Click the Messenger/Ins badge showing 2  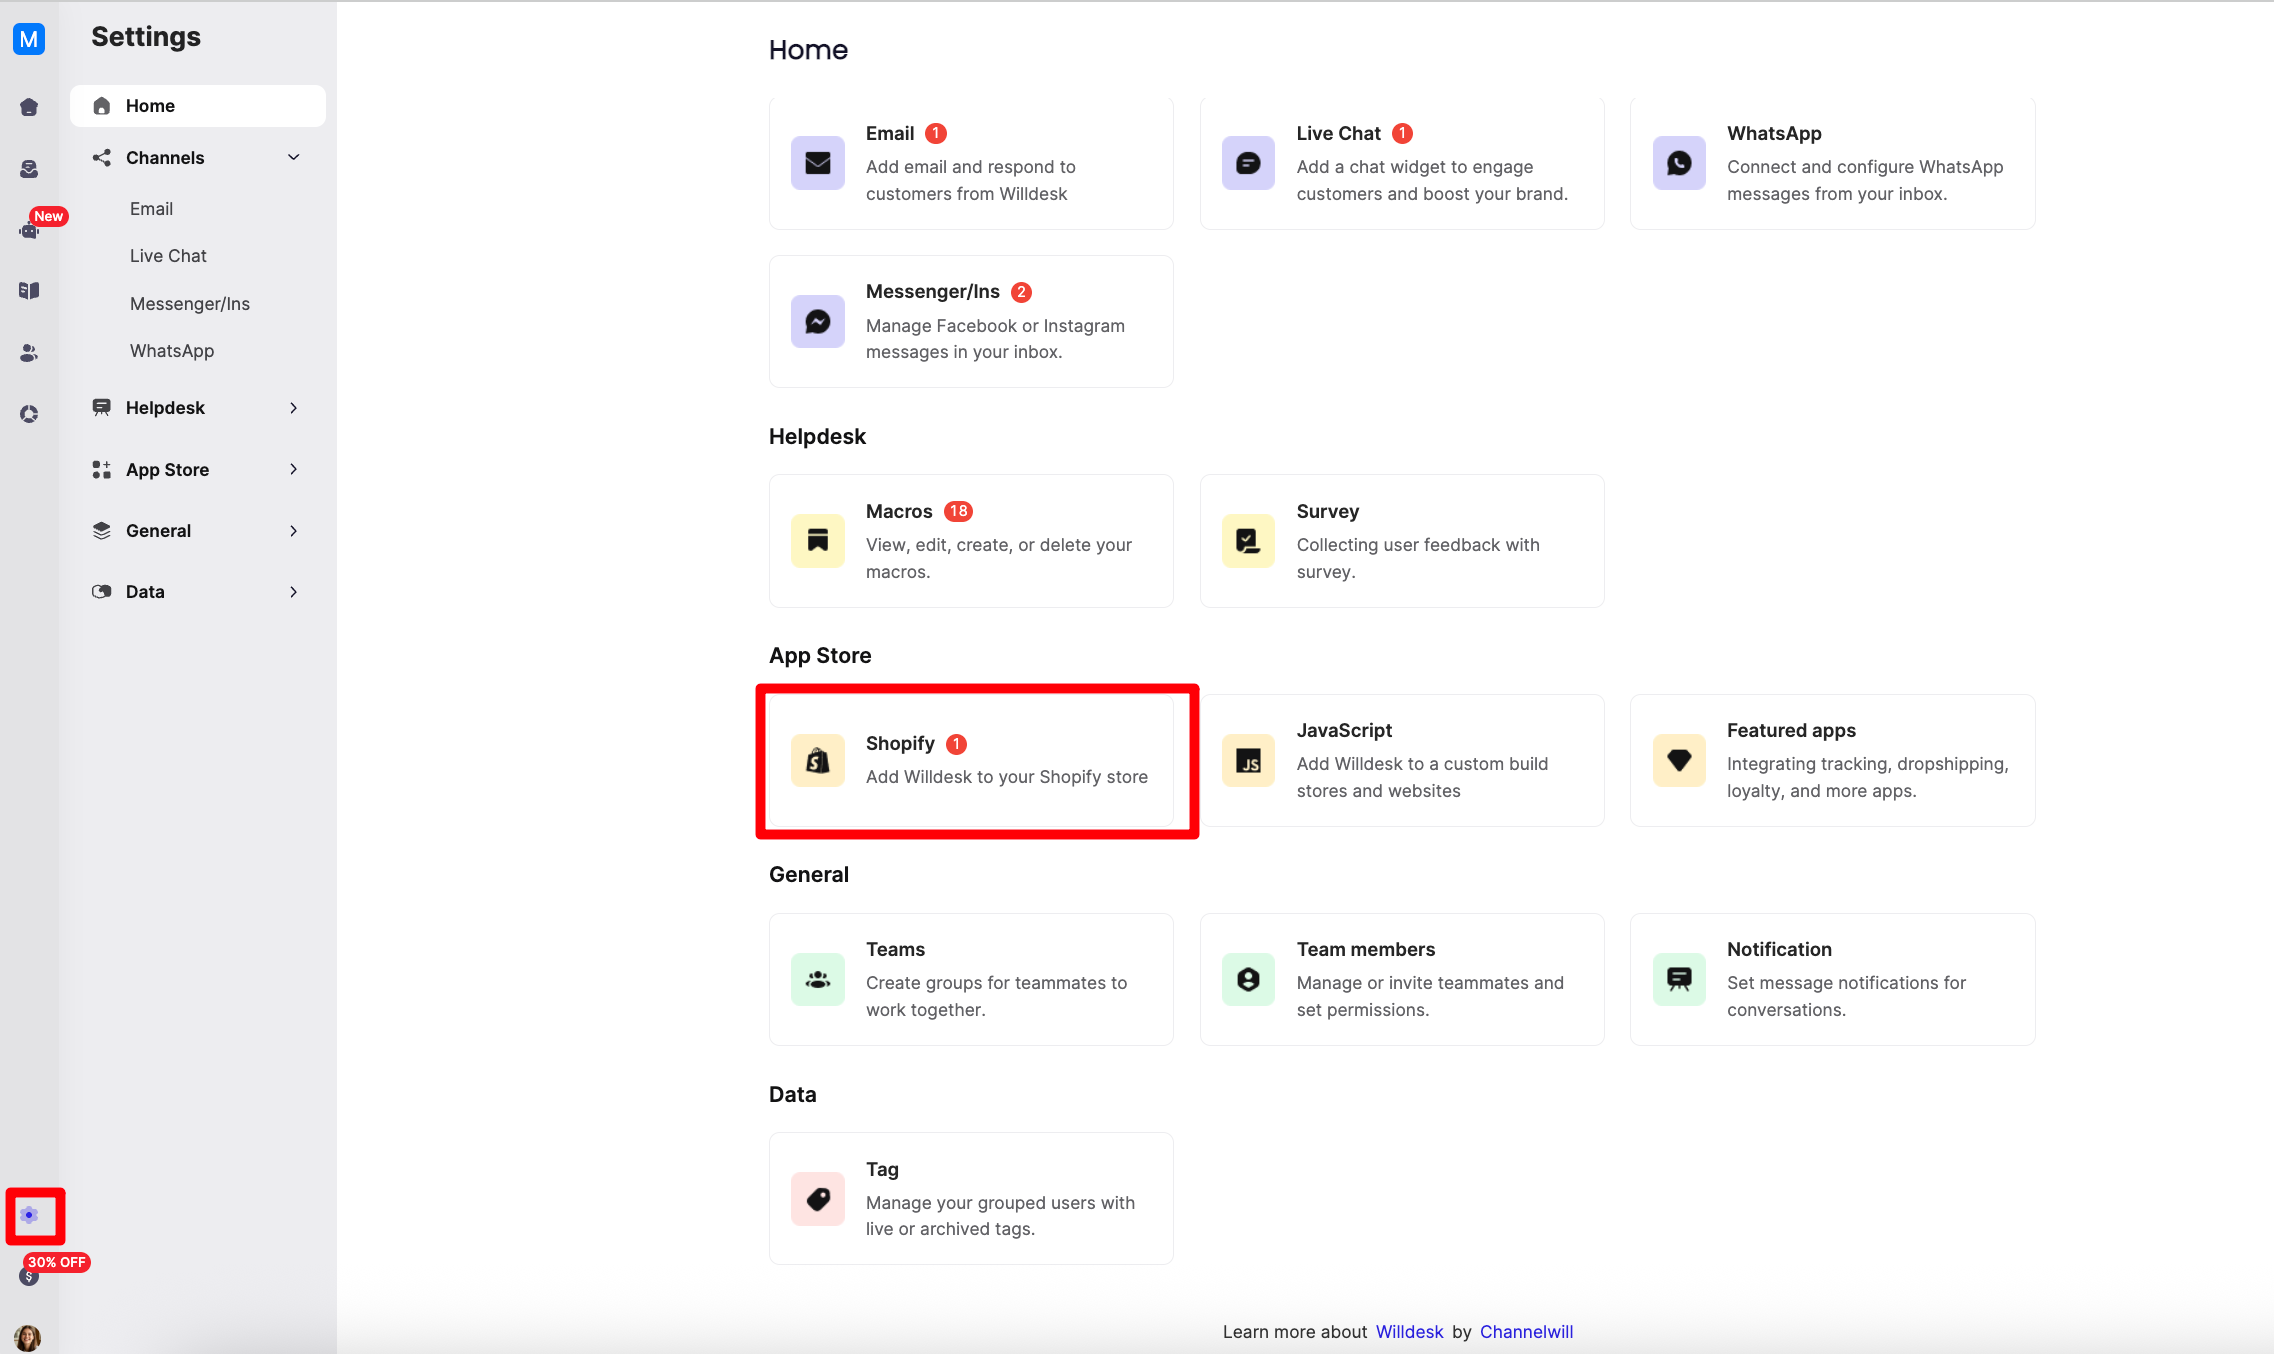tap(1021, 292)
